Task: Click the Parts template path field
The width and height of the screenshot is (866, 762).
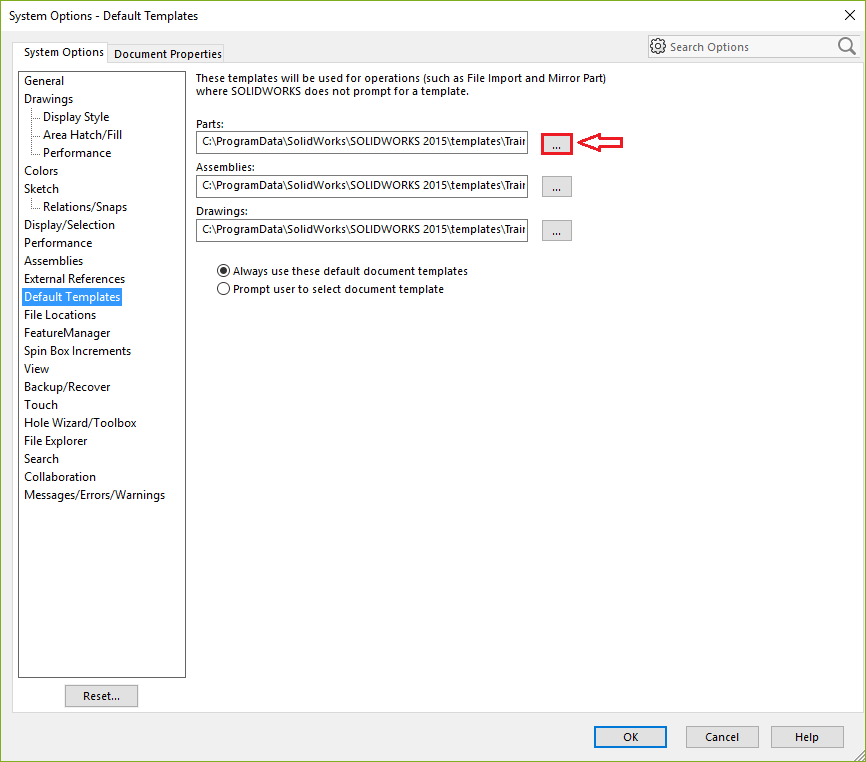Action: [362, 142]
